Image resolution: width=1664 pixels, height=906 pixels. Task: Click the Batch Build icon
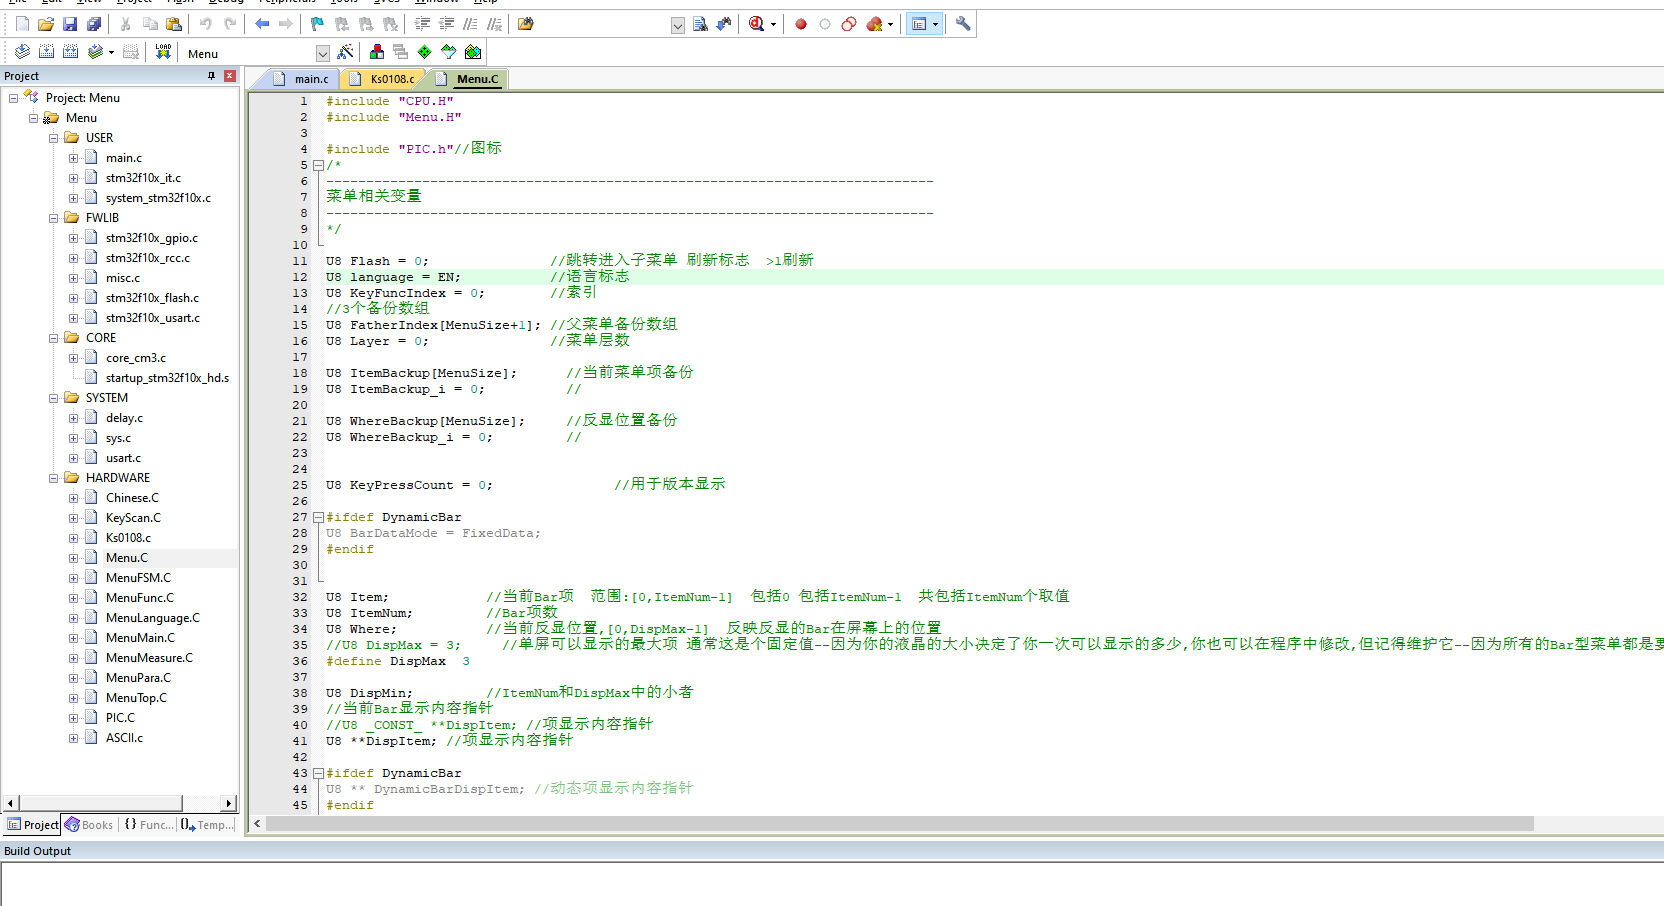pyautogui.click(x=95, y=52)
